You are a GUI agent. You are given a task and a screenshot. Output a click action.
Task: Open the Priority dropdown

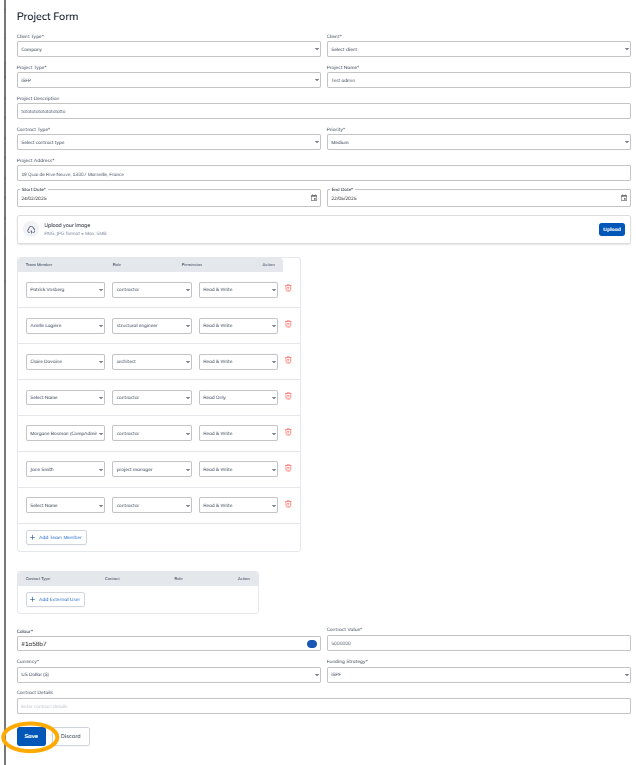(478, 142)
